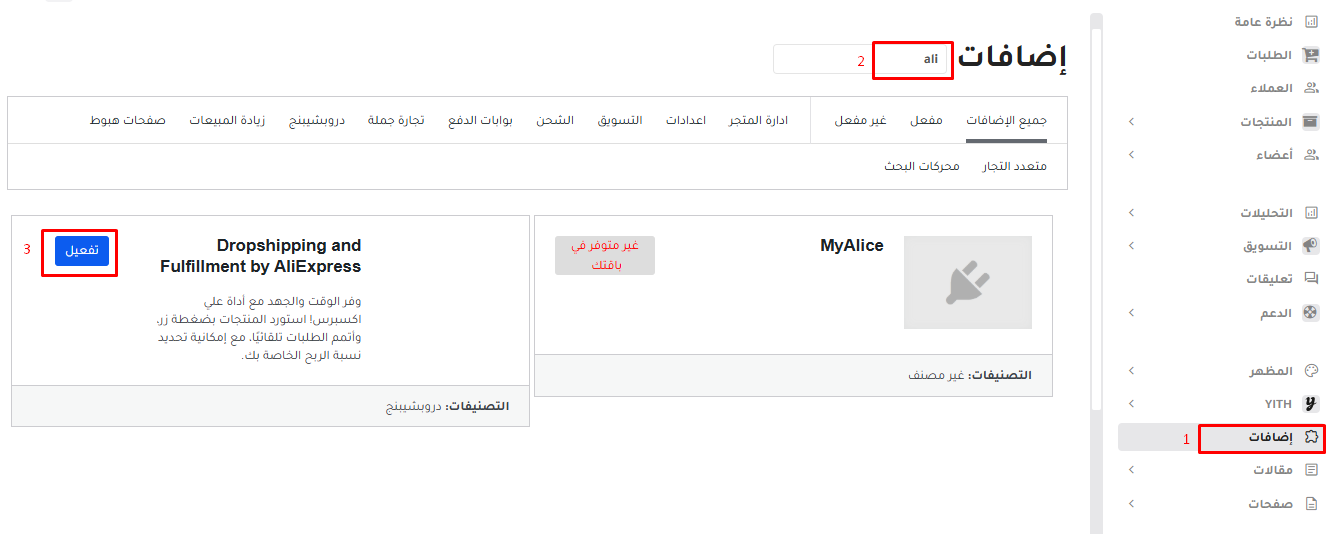Open the الطلبات sidebar link

(x=1269, y=55)
